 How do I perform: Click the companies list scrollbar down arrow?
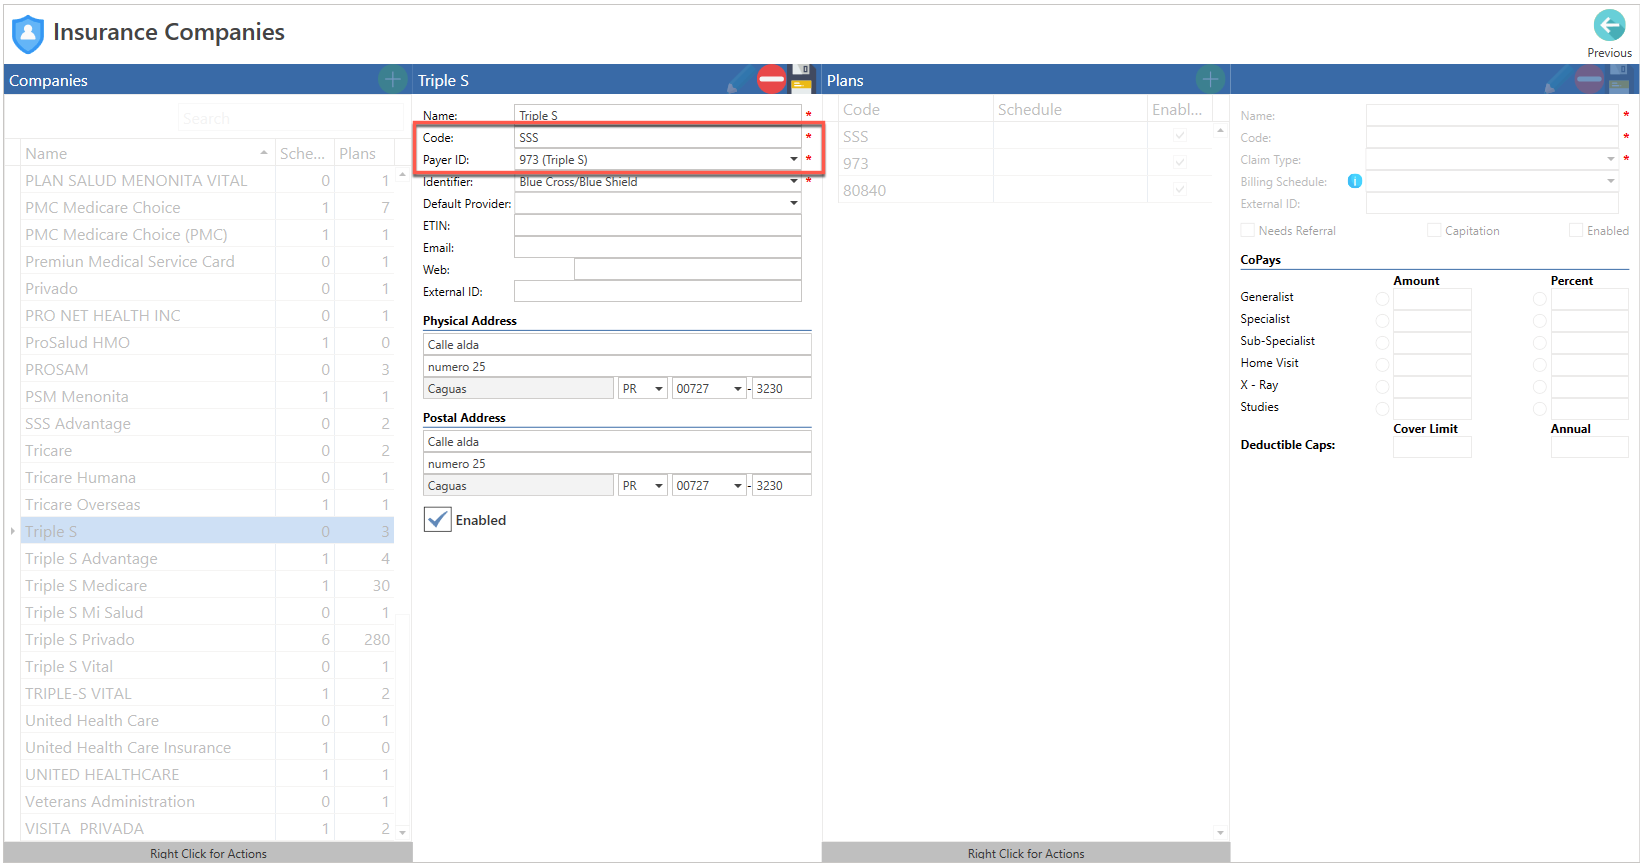tap(403, 832)
